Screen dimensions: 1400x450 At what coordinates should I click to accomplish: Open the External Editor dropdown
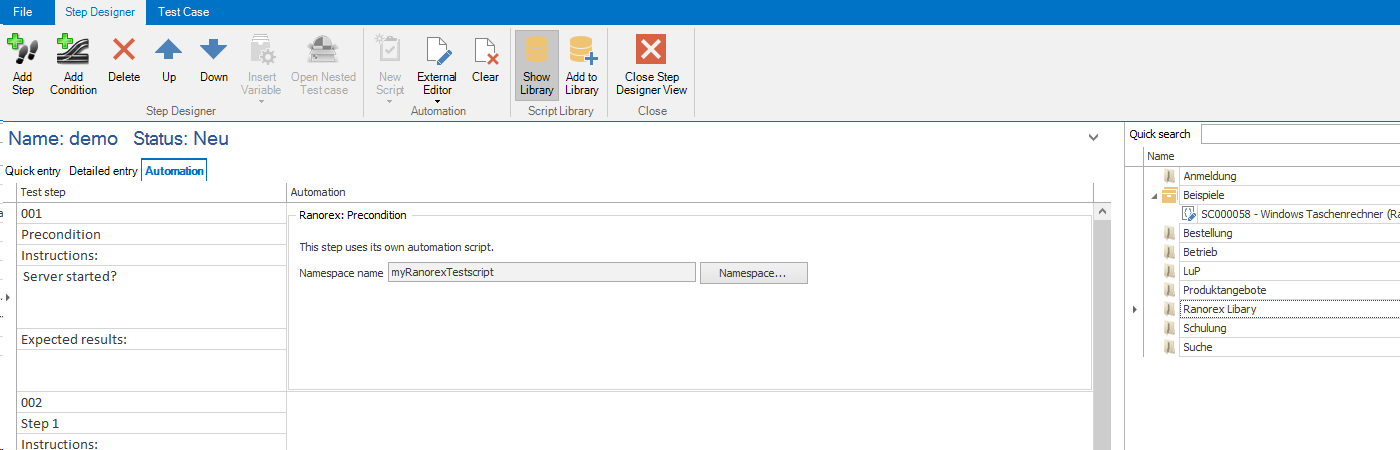437,101
